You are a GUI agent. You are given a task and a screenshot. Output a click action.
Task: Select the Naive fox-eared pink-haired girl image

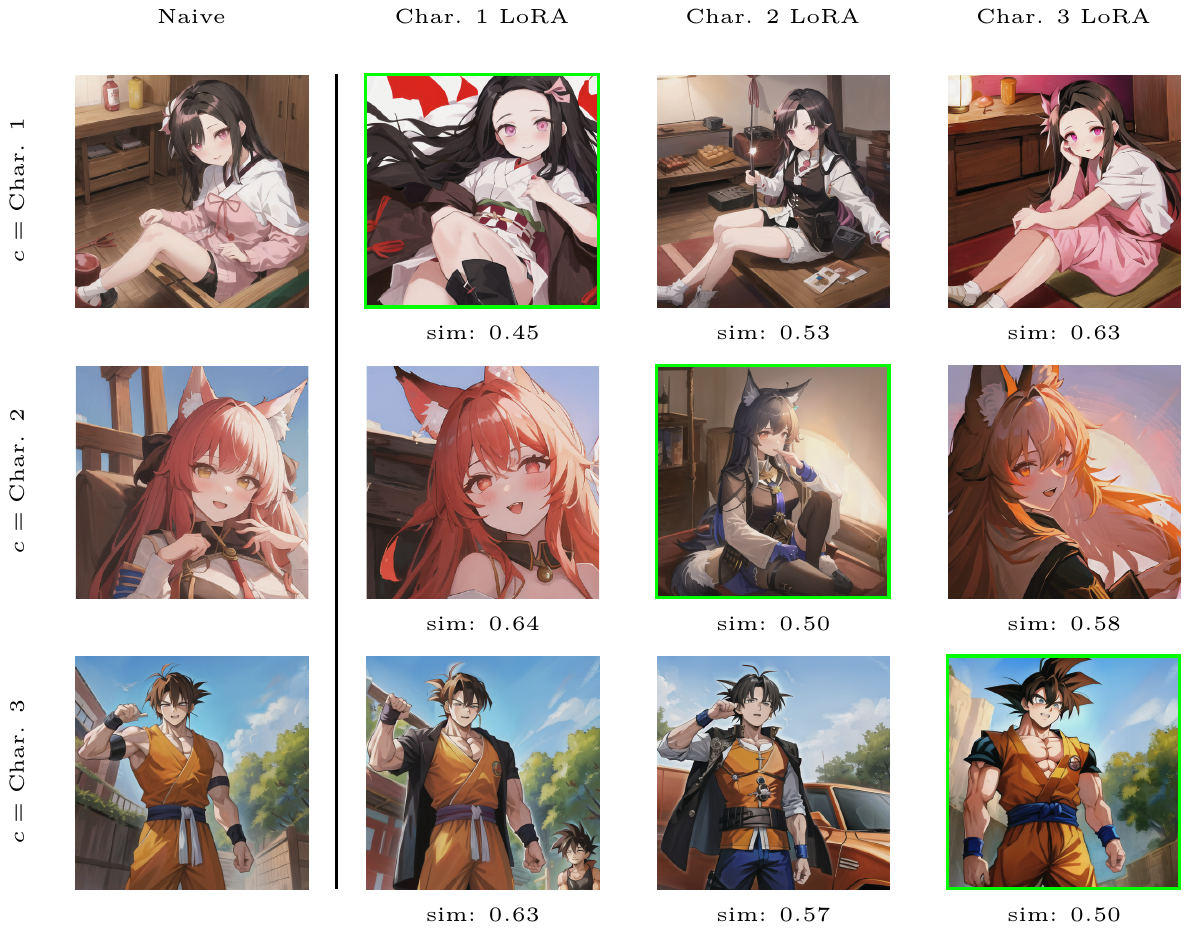(192, 482)
